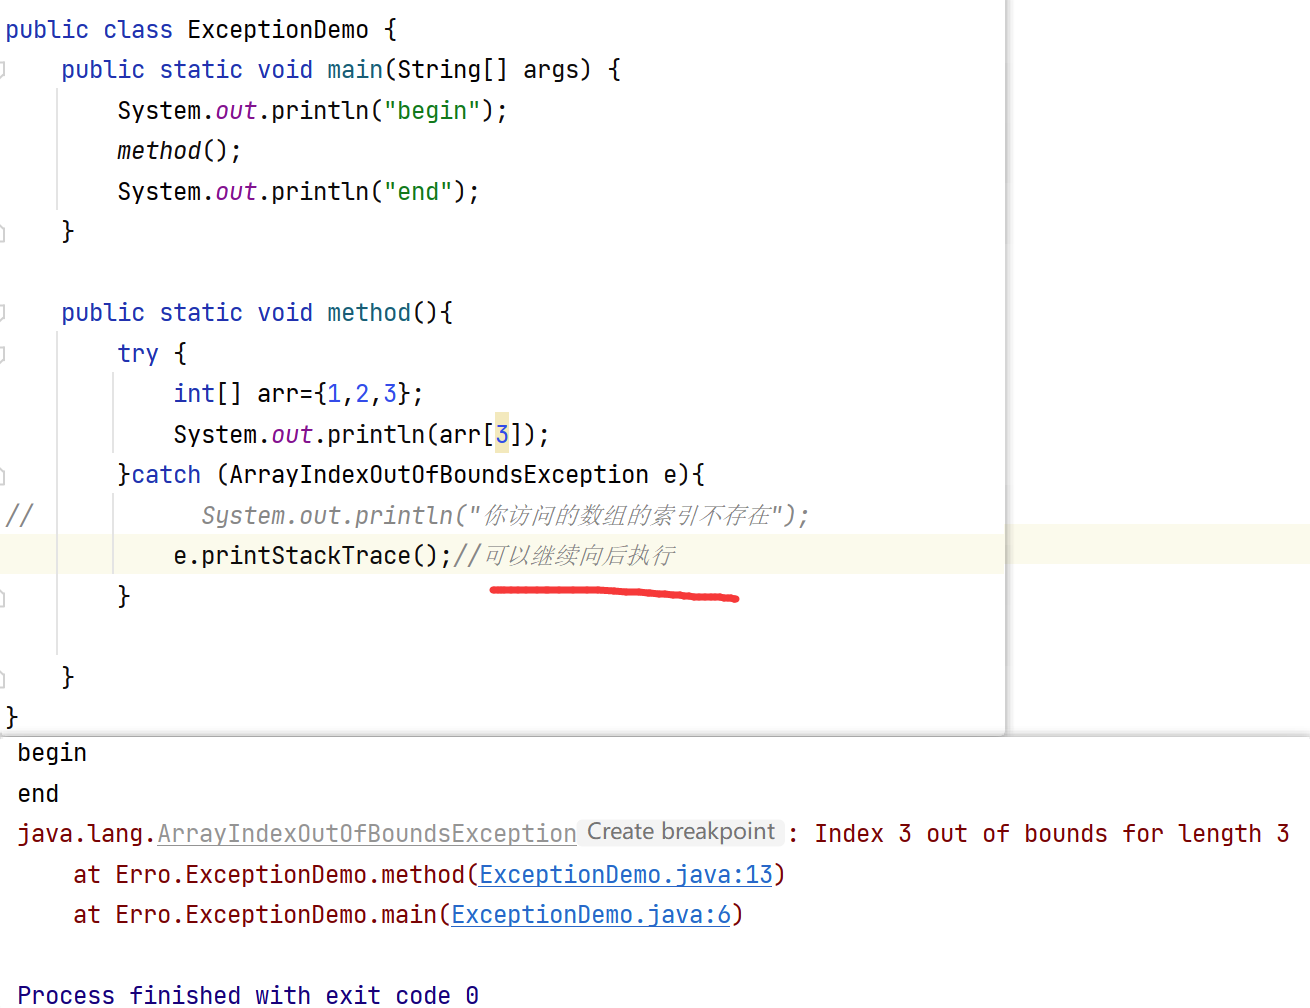Open the ExceptionDemo.java:6 stack trace link
Viewport: 1310px width, 1008px height.
tap(591, 915)
